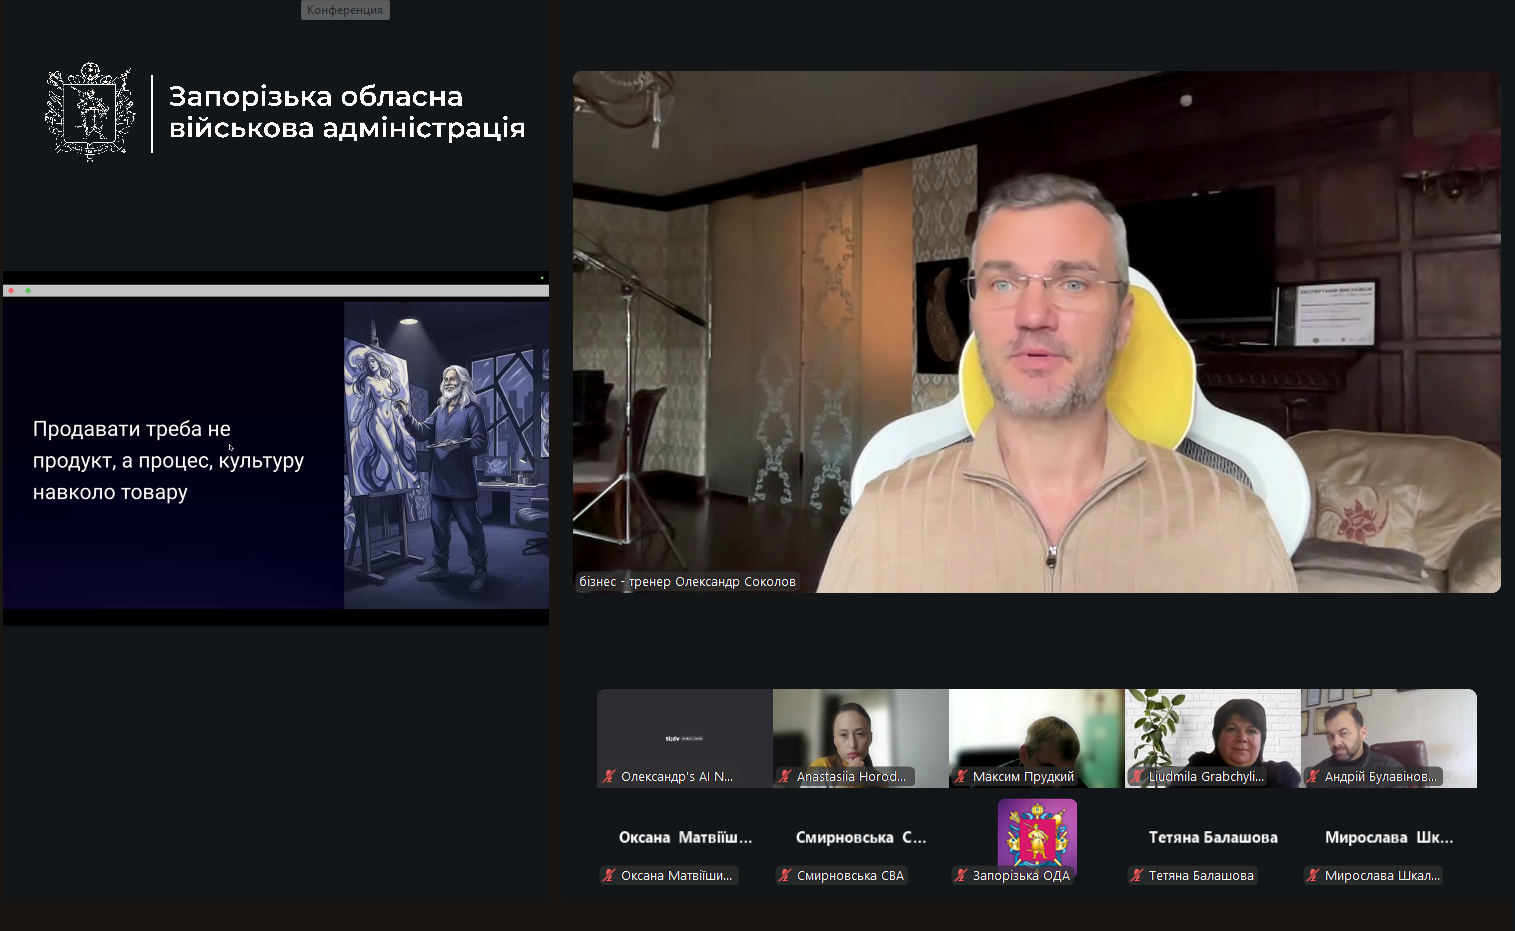Click muted mic icon beside Максим Прудкий
The height and width of the screenshot is (931, 1515).
(961, 777)
